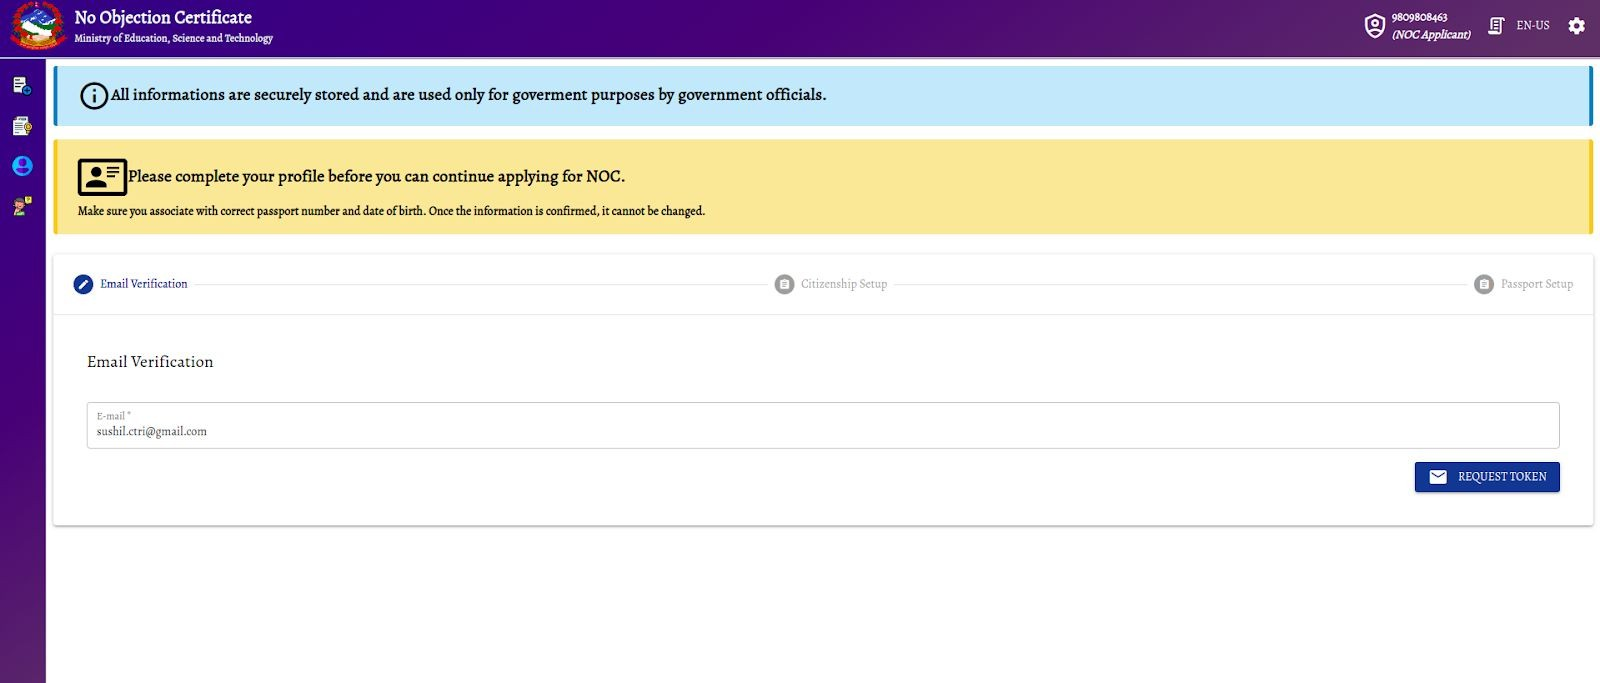Click the Passport Setup step circle icon
Viewport: 1600px width, 683px height.
coord(1484,284)
